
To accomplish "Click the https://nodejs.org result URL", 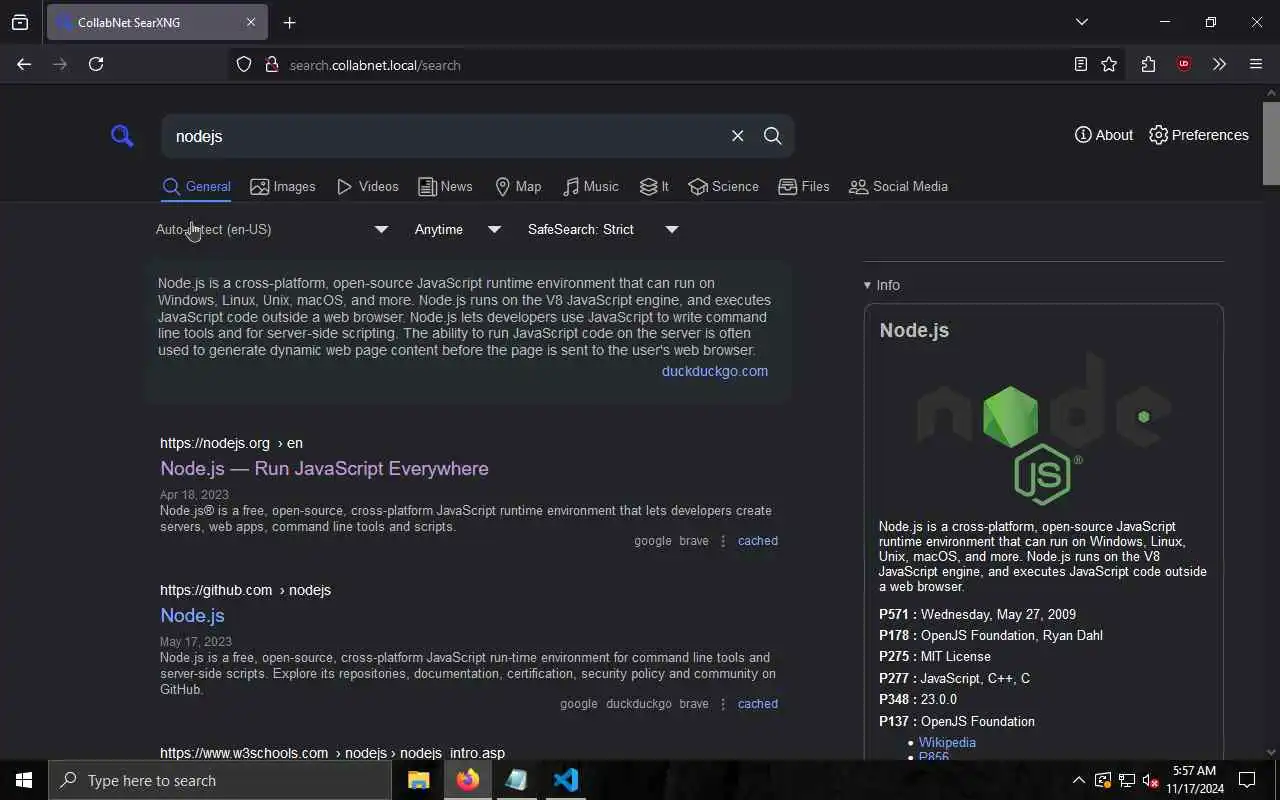I will pos(231,443).
